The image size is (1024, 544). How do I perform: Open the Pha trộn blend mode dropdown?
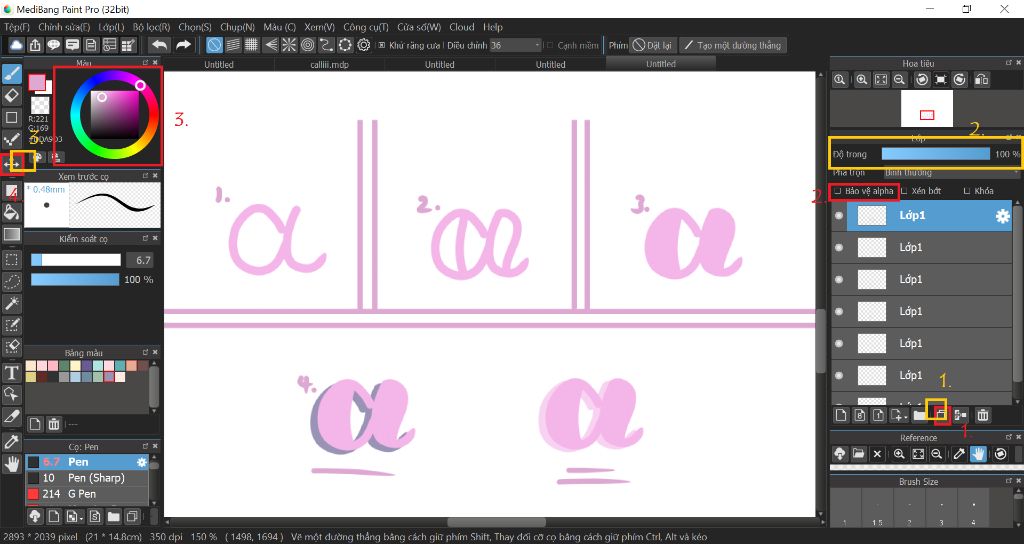(951, 172)
